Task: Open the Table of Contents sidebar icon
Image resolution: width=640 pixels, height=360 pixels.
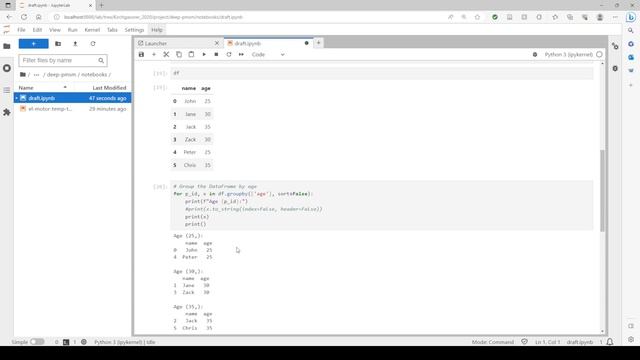Action: click(7, 90)
